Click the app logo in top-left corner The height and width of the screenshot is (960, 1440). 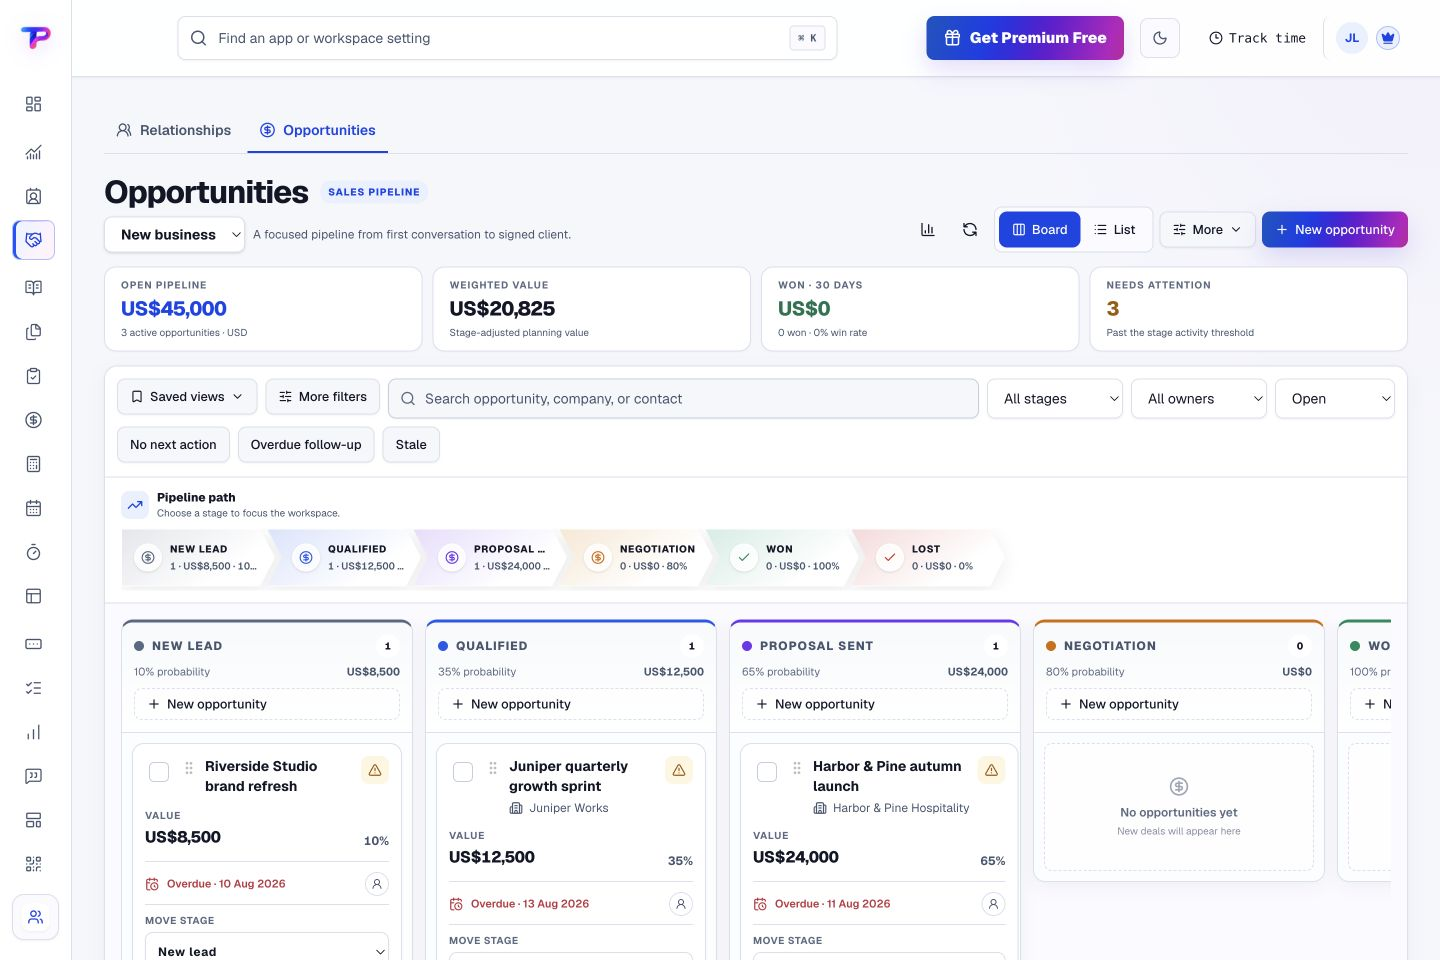tap(35, 38)
